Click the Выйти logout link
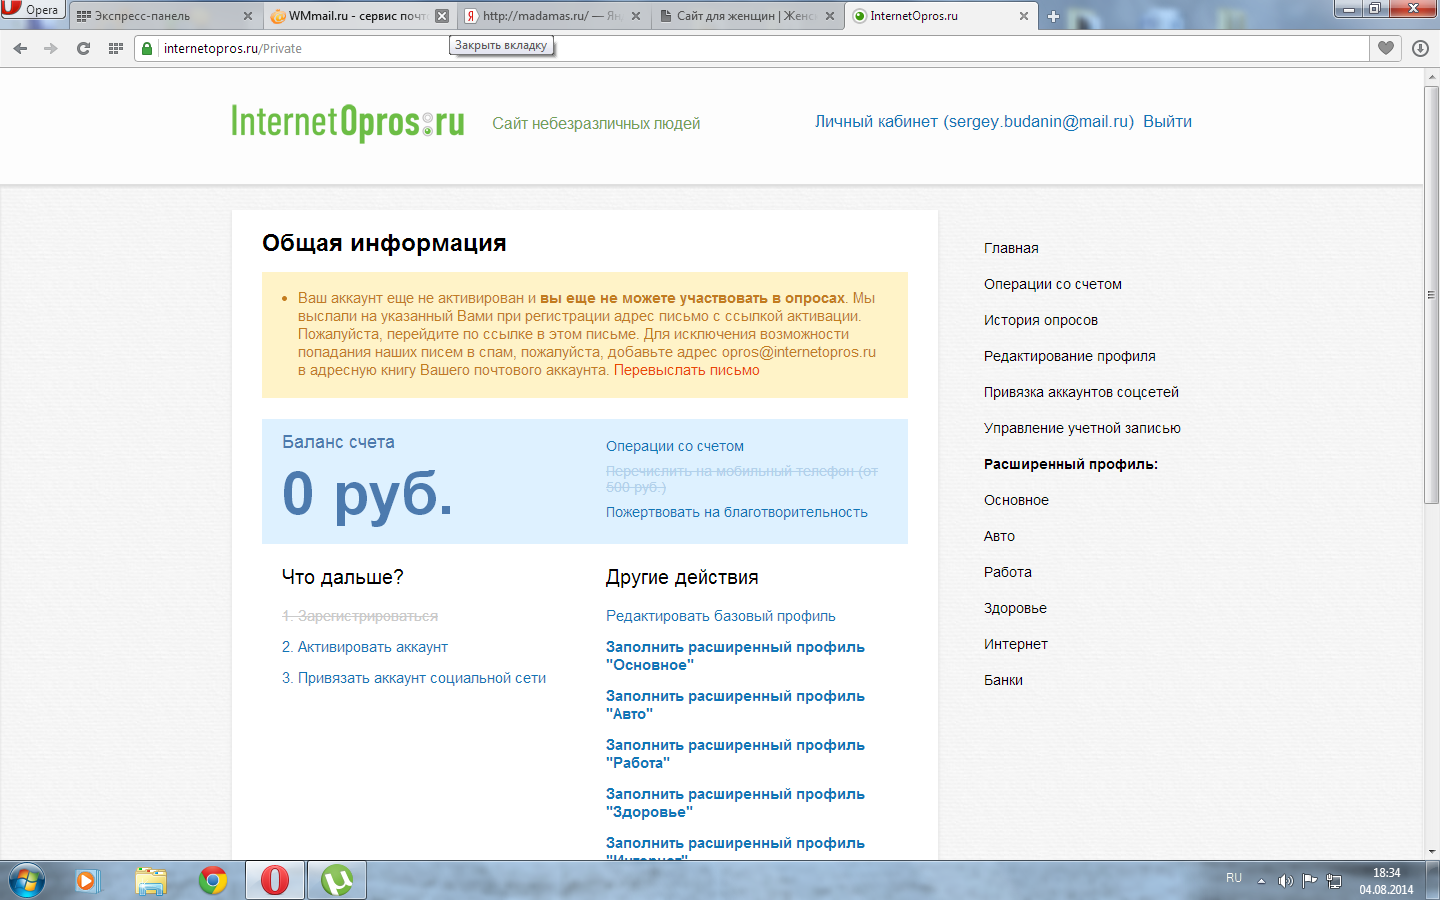The height and width of the screenshot is (900, 1440). [x=1167, y=122]
